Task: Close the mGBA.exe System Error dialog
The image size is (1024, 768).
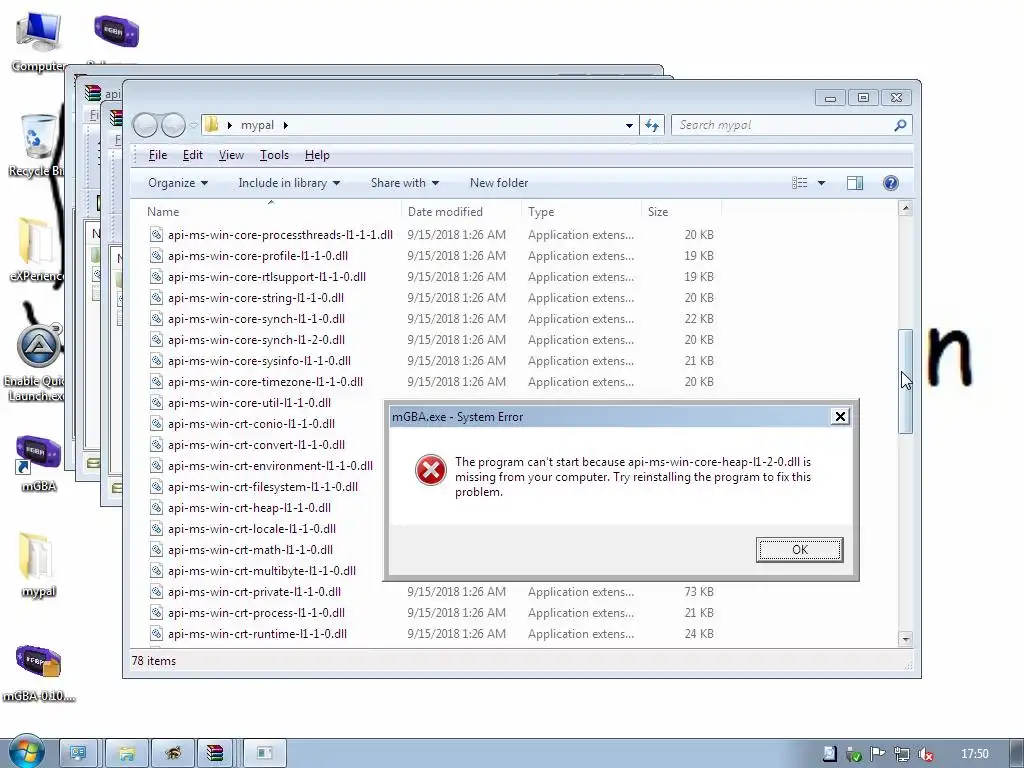Action: tap(840, 417)
